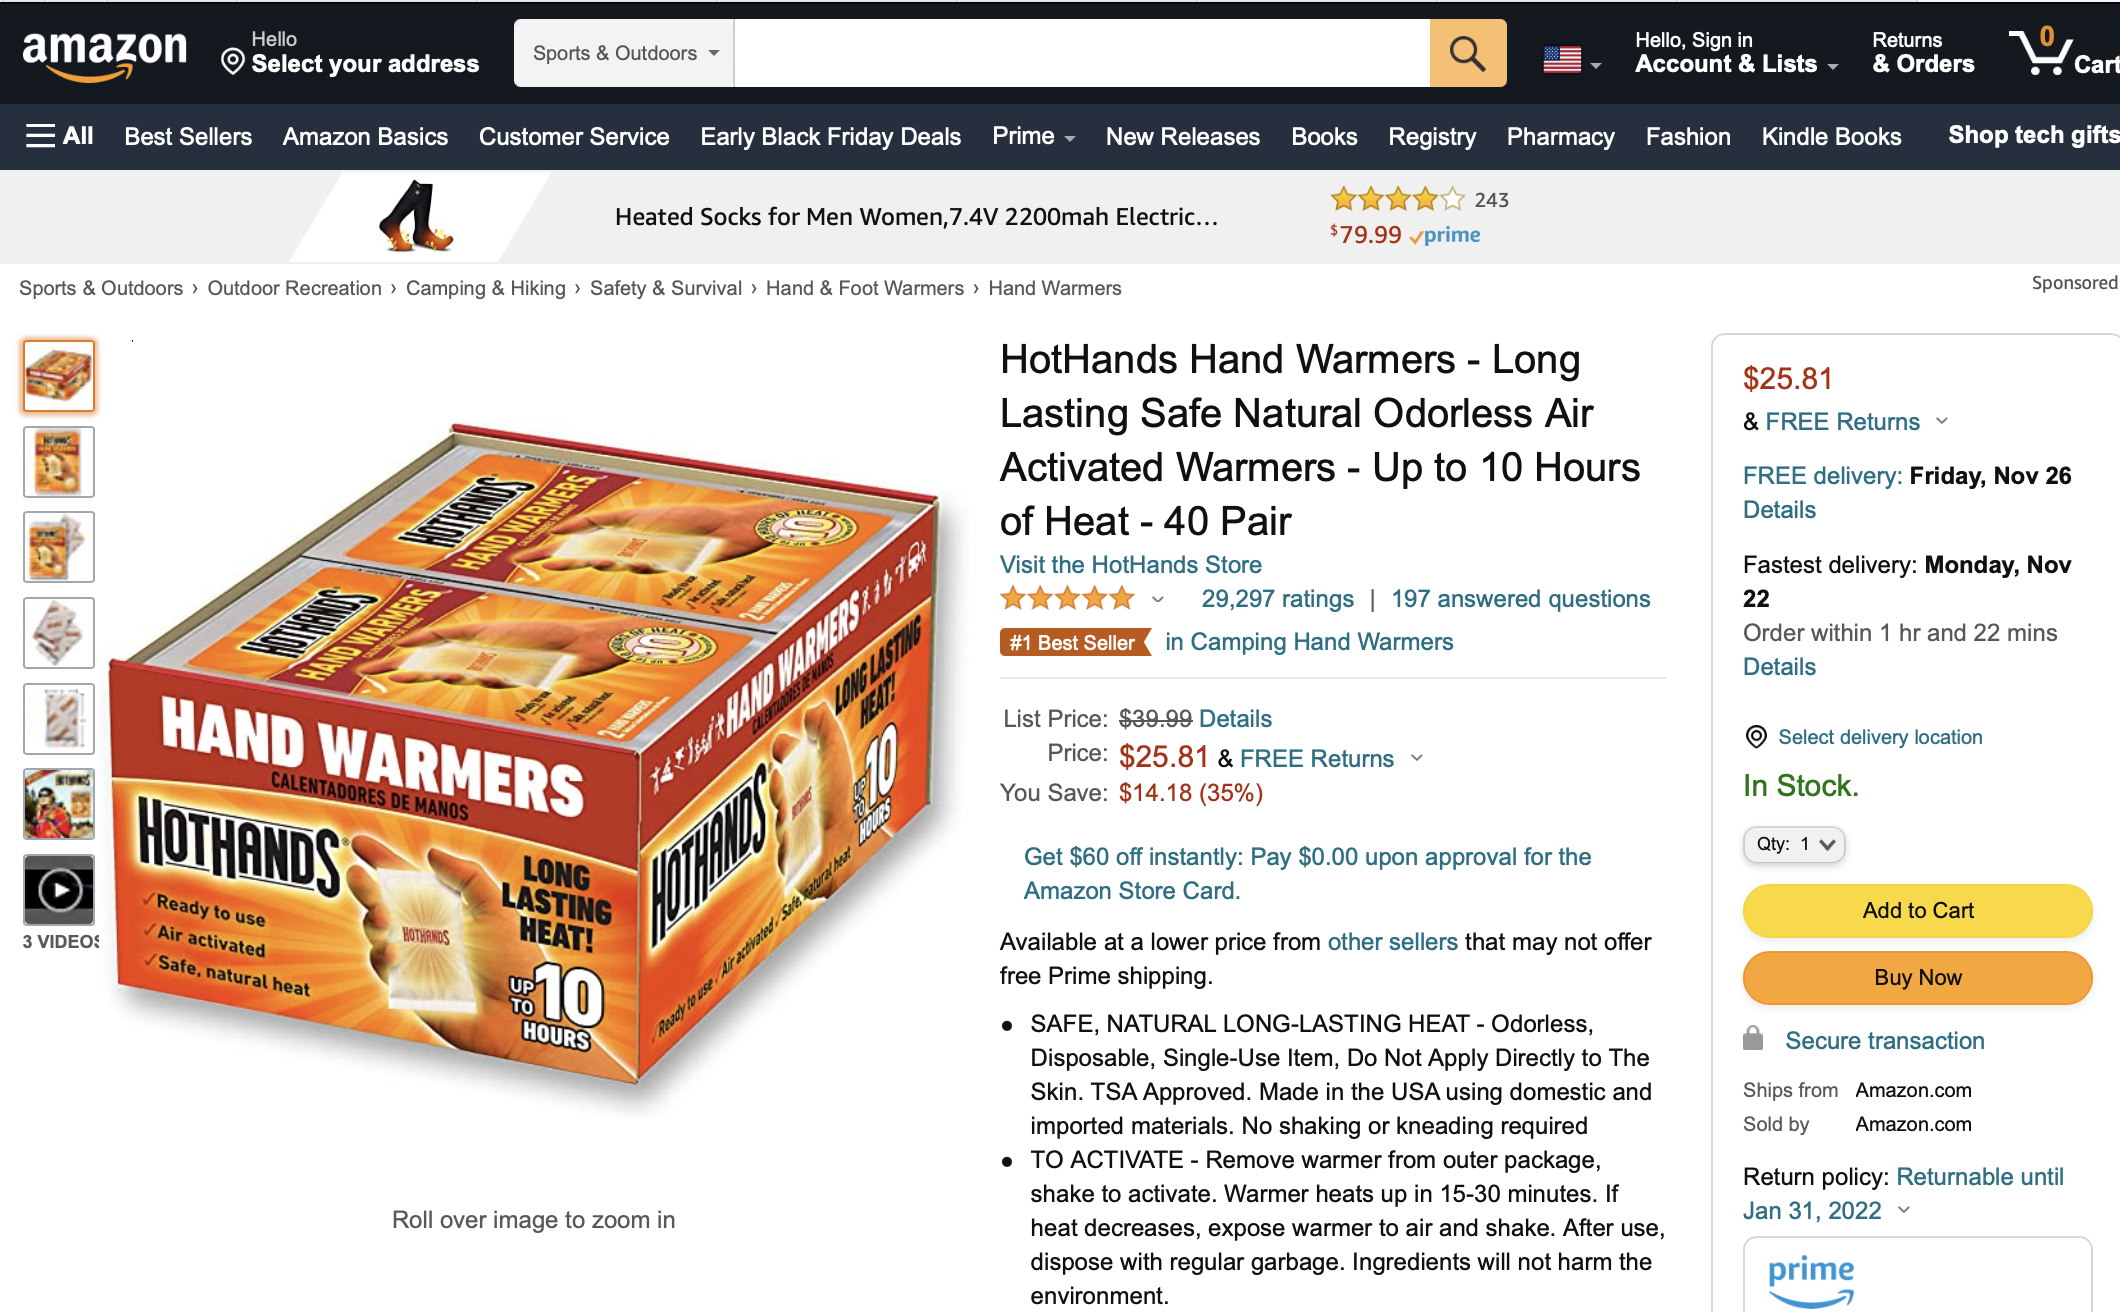
Task: Click into the Amazon search field
Action: click(x=1082, y=53)
